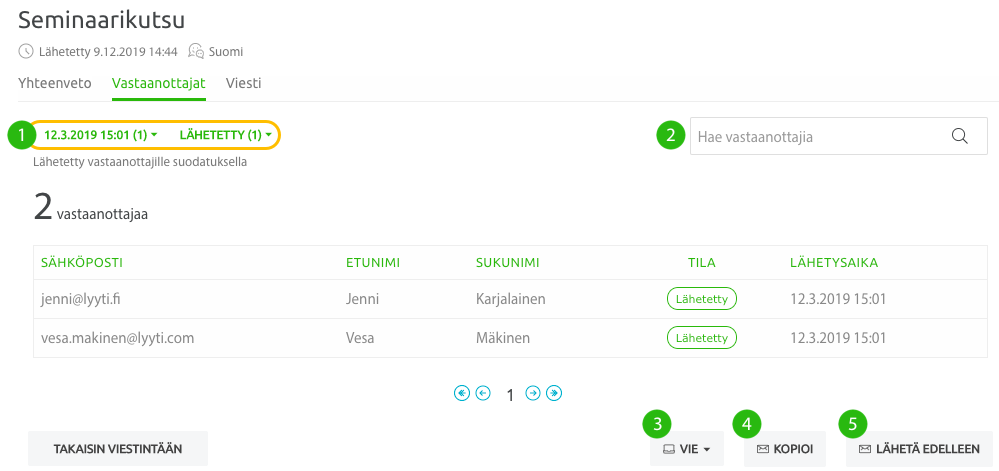999x471 pixels.
Task: Go to the first page arrow icon
Action: coord(462,393)
